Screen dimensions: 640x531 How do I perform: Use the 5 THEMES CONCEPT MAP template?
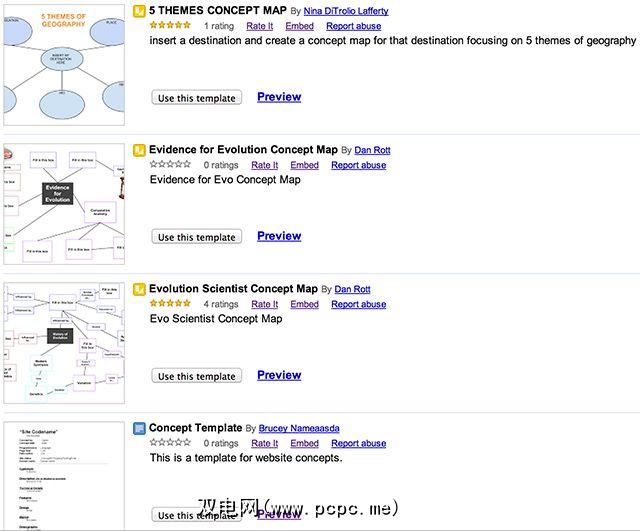click(x=197, y=98)
